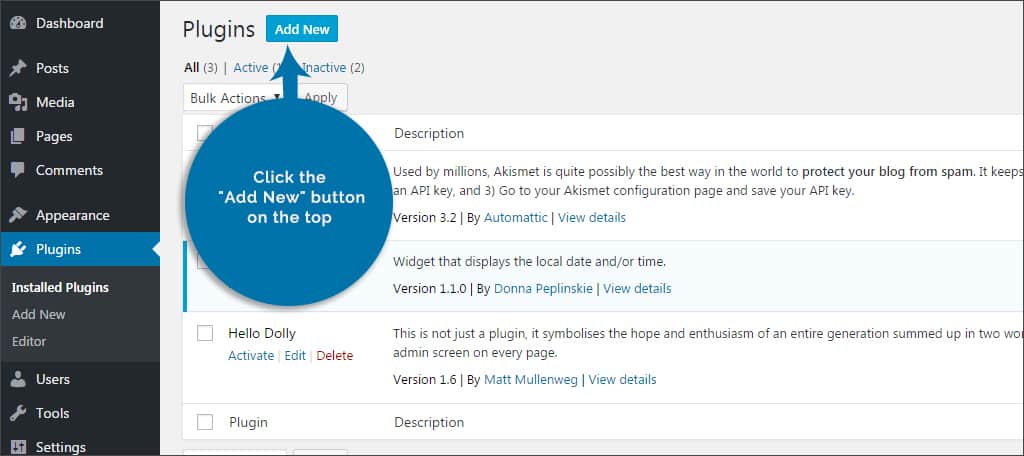Image resolution: width=1024 pixels, height=456 pixels.
Task: Click the bottom Plugin column header
Action: (248, 423)
